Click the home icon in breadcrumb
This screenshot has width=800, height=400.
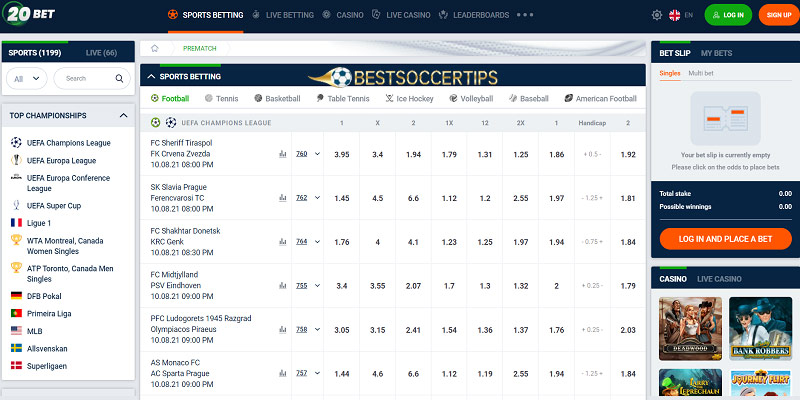pos(155,48)
